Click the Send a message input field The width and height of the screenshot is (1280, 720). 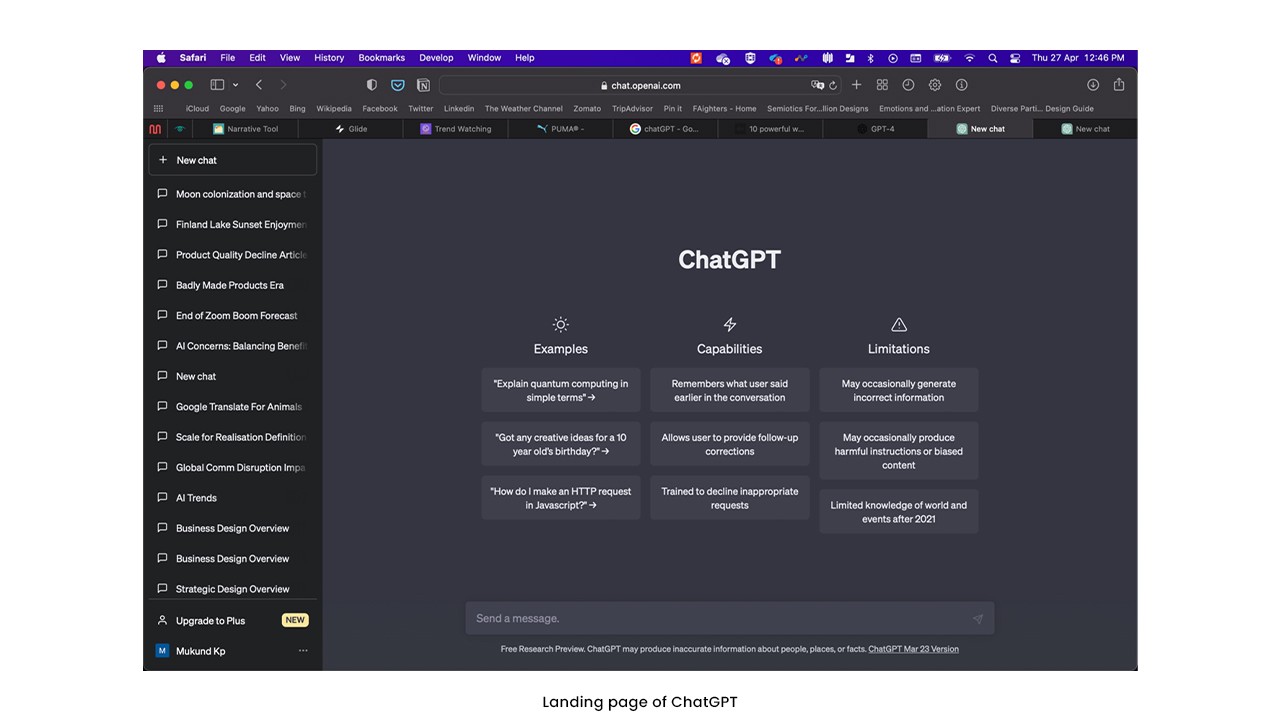click(x=730, y=618)
